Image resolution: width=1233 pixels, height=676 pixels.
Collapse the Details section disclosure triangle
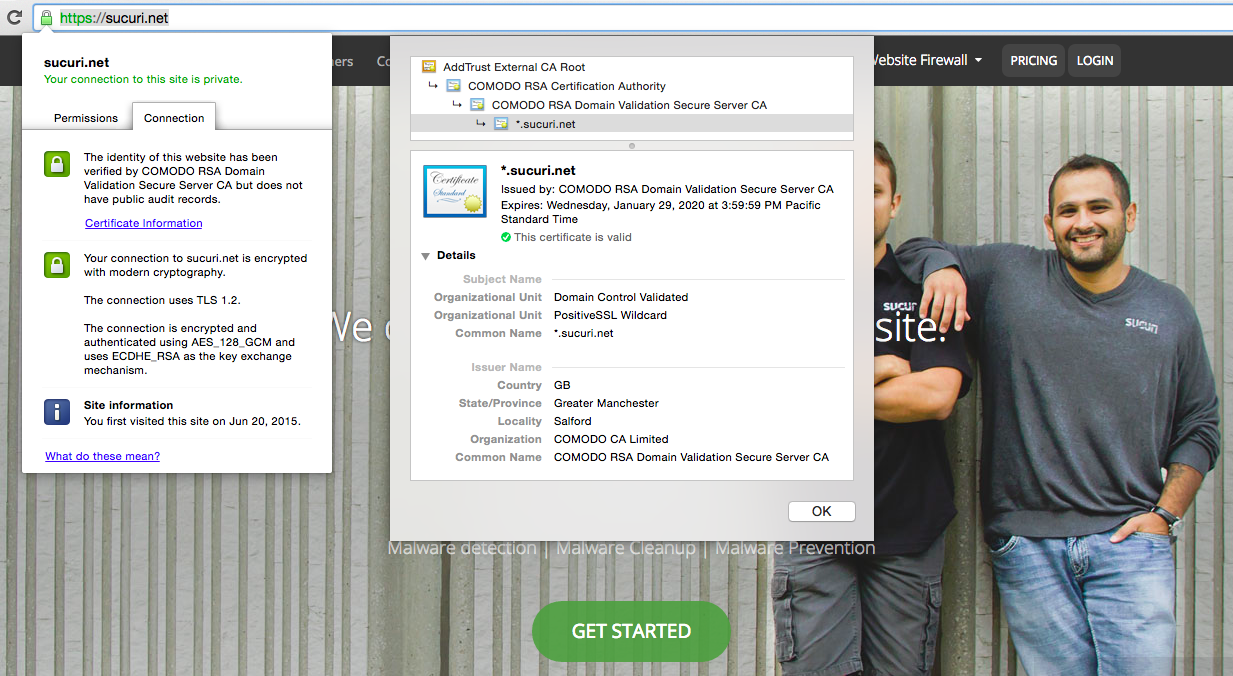coord(425,255)
